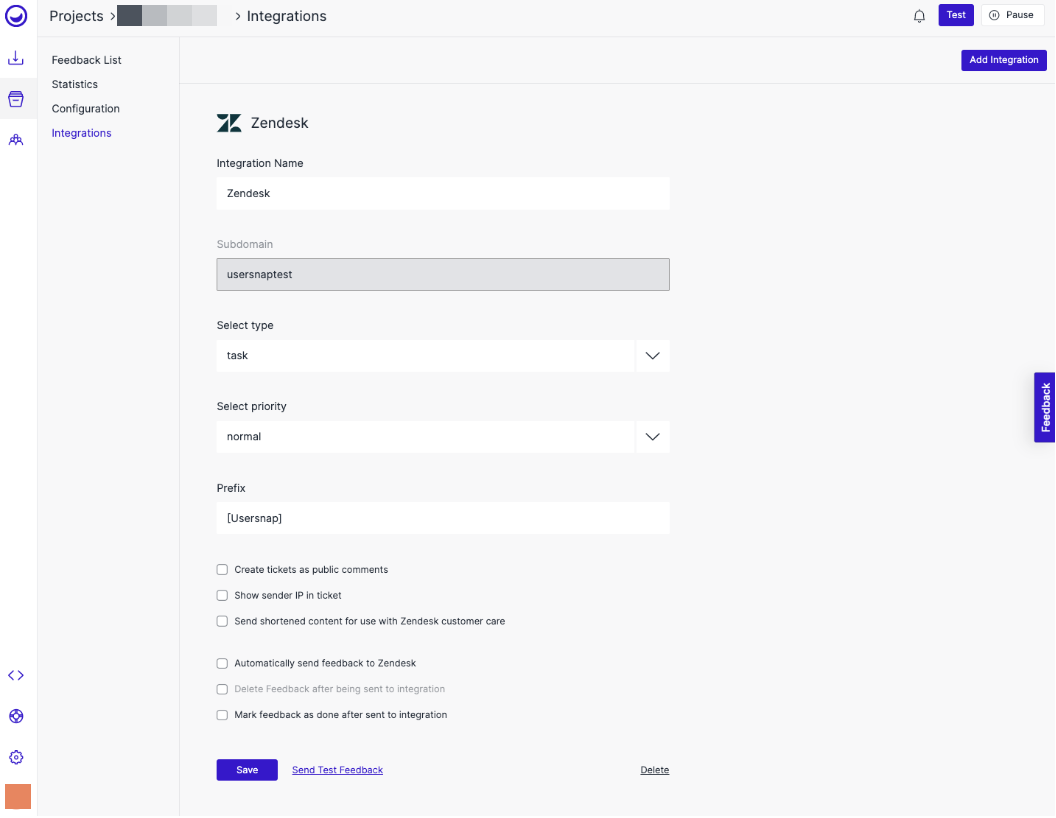Go to Projects in the breadcrumb
1056x818 pixels.
[76, 16]
